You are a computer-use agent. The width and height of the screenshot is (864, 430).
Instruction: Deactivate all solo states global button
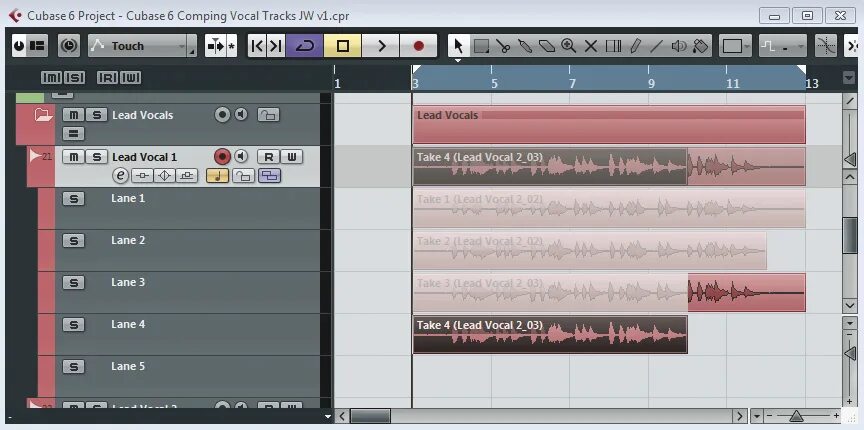(74, 78)
